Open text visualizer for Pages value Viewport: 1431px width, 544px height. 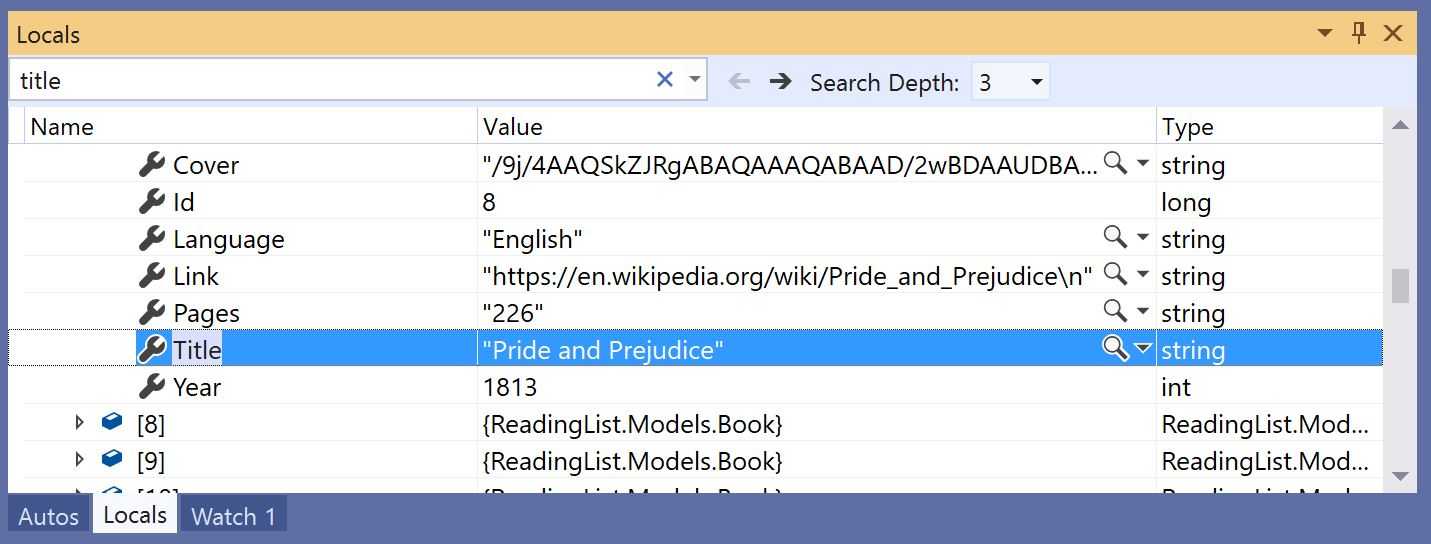point(1115,311)
